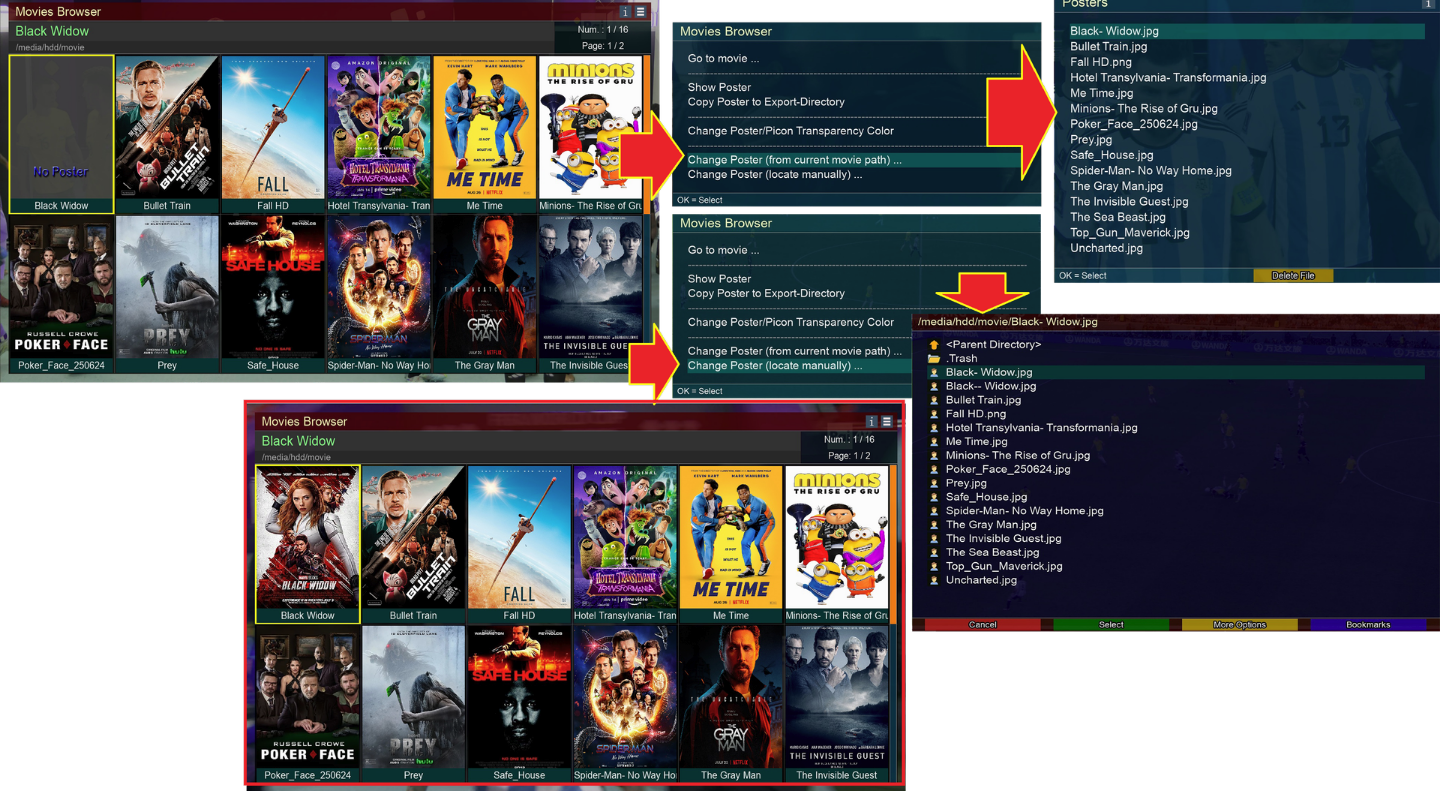The width and height of the screenshot is (1440, 791).
Task: Click the number badge on the Posters title bar
Action: pos(1428,5)
